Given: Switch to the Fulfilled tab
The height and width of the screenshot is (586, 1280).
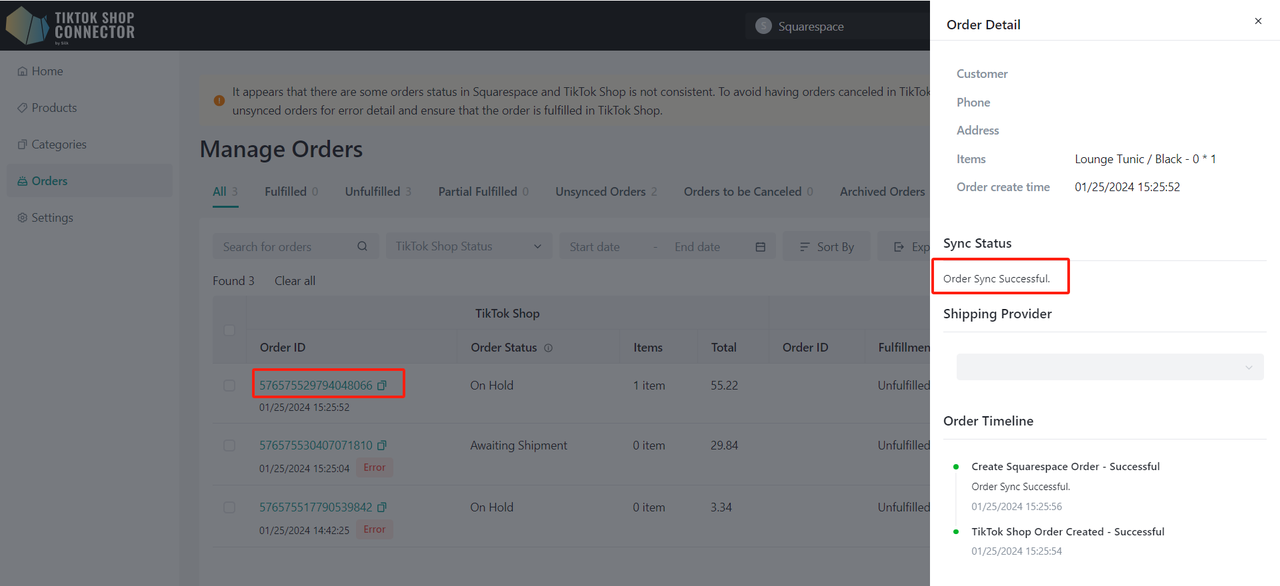Looking at the screenshot, I should click(x=291, y=192).
